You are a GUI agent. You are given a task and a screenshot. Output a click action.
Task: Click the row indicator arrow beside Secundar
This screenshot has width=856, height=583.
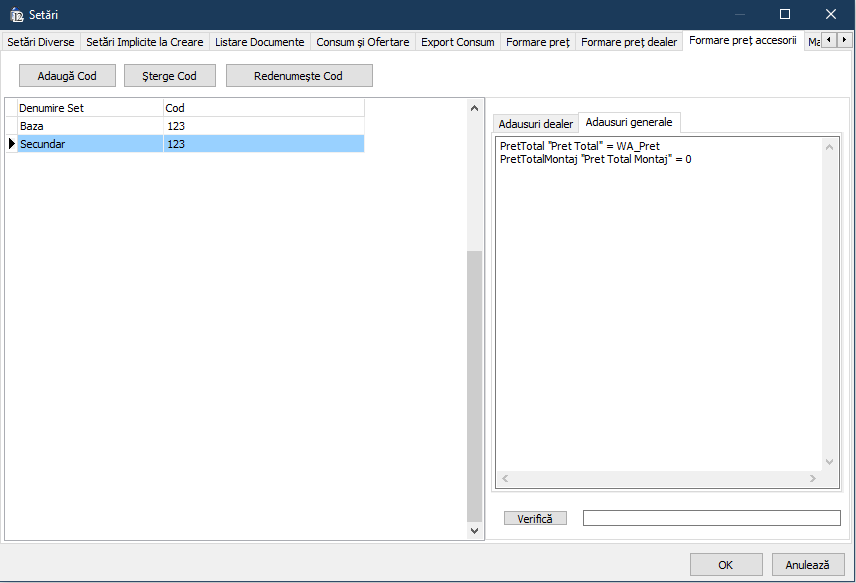[x=11, y=144]
